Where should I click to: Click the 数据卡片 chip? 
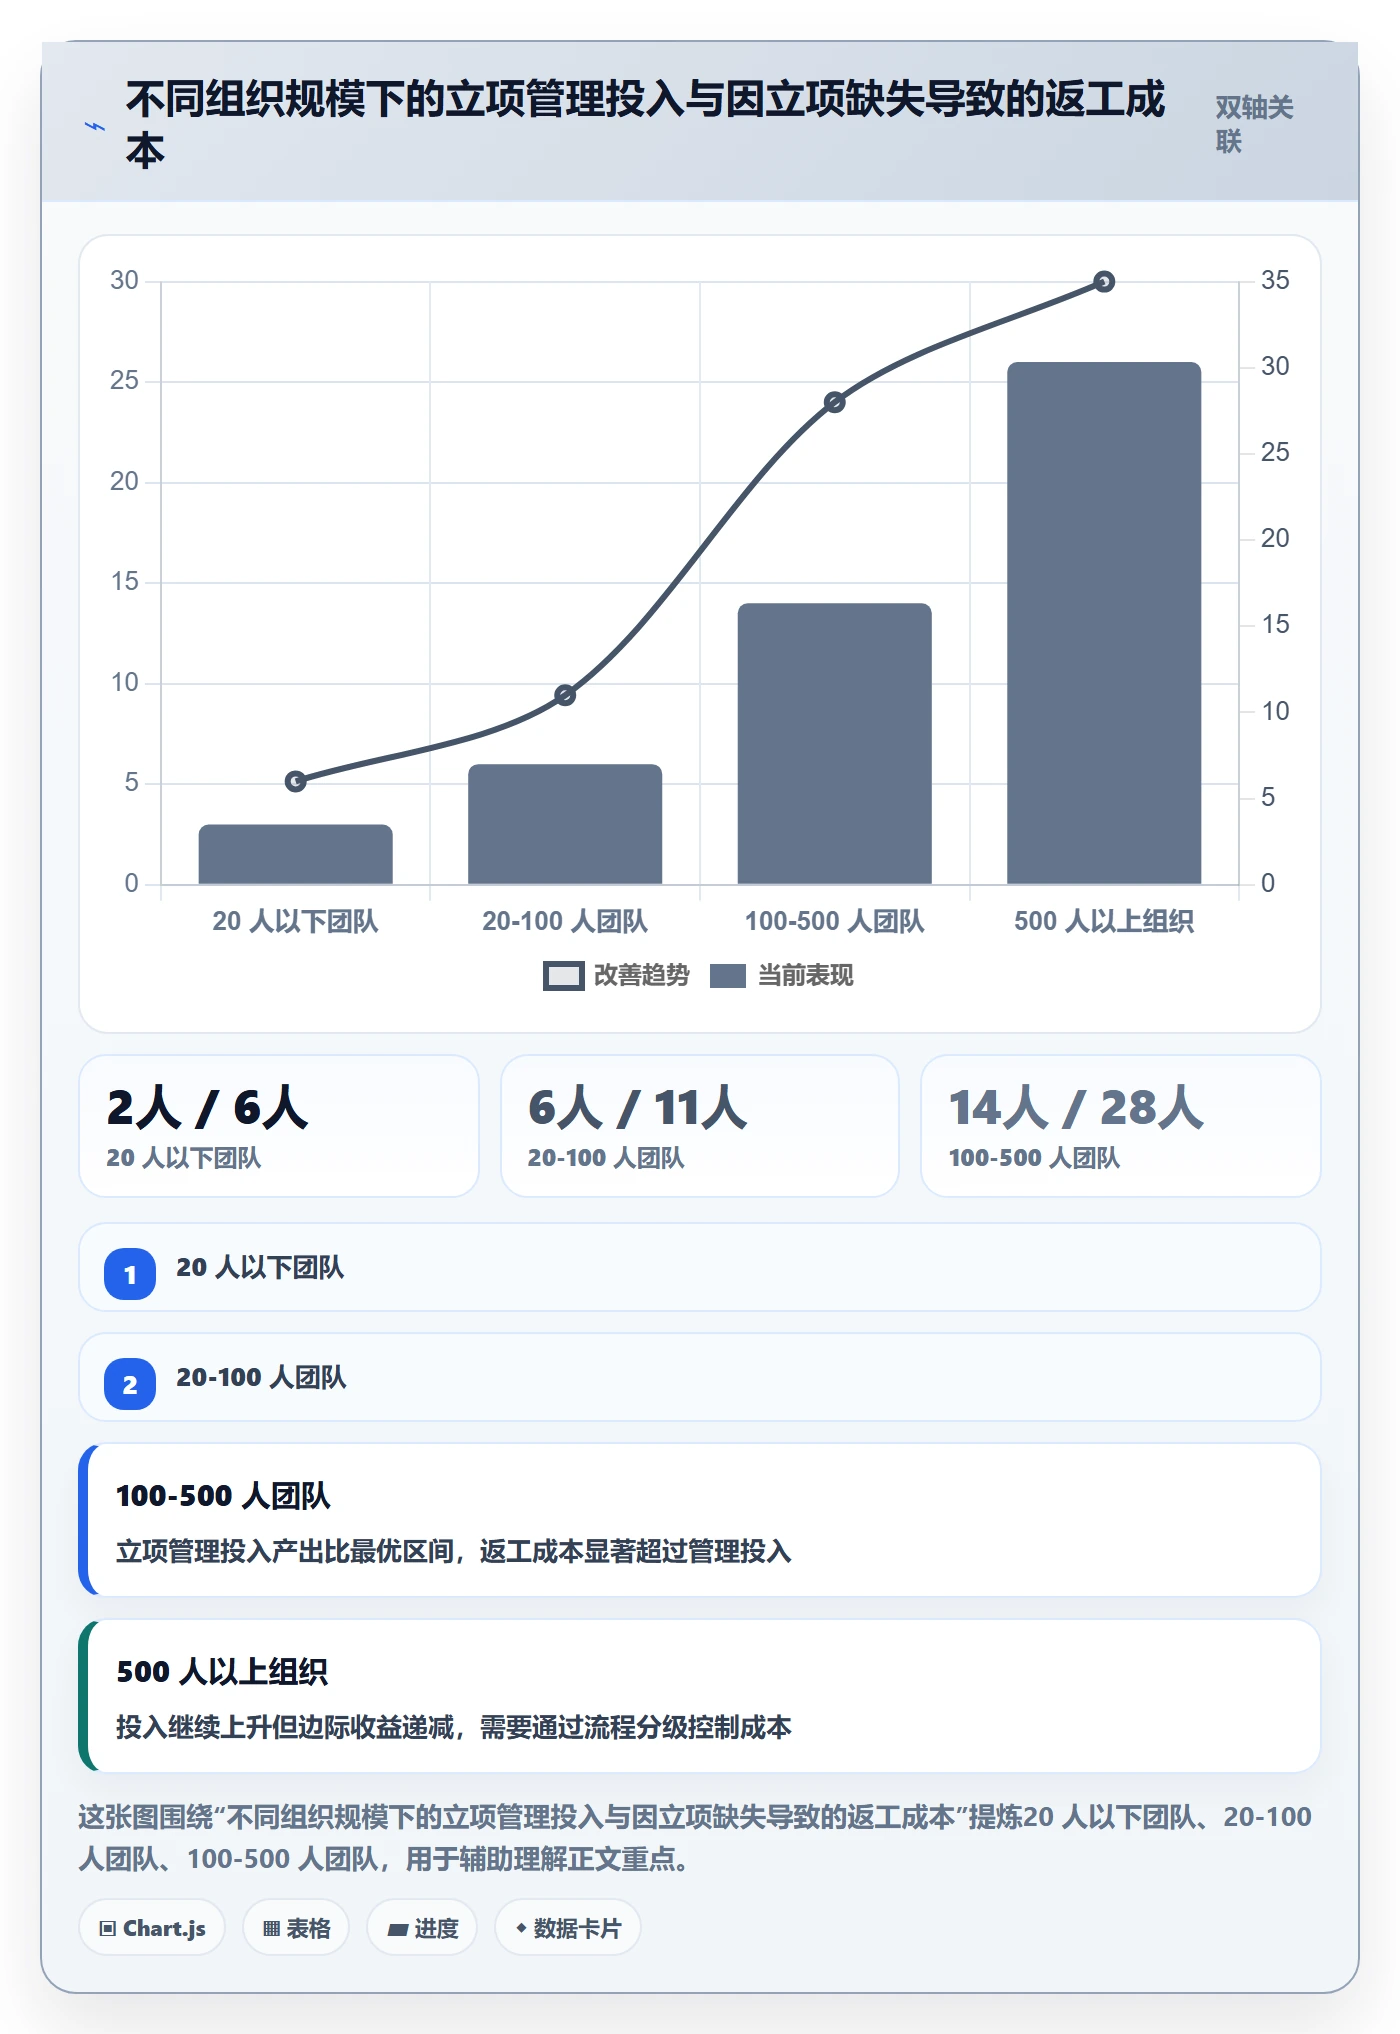pos(568,1928)
